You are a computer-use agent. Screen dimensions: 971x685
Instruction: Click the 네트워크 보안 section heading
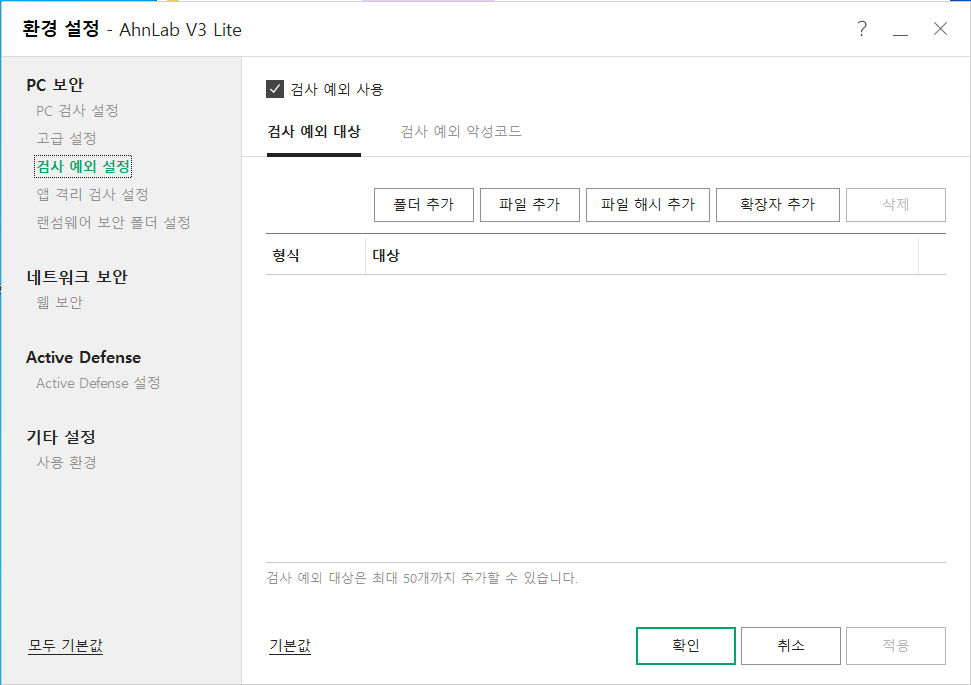pos(77,277)
